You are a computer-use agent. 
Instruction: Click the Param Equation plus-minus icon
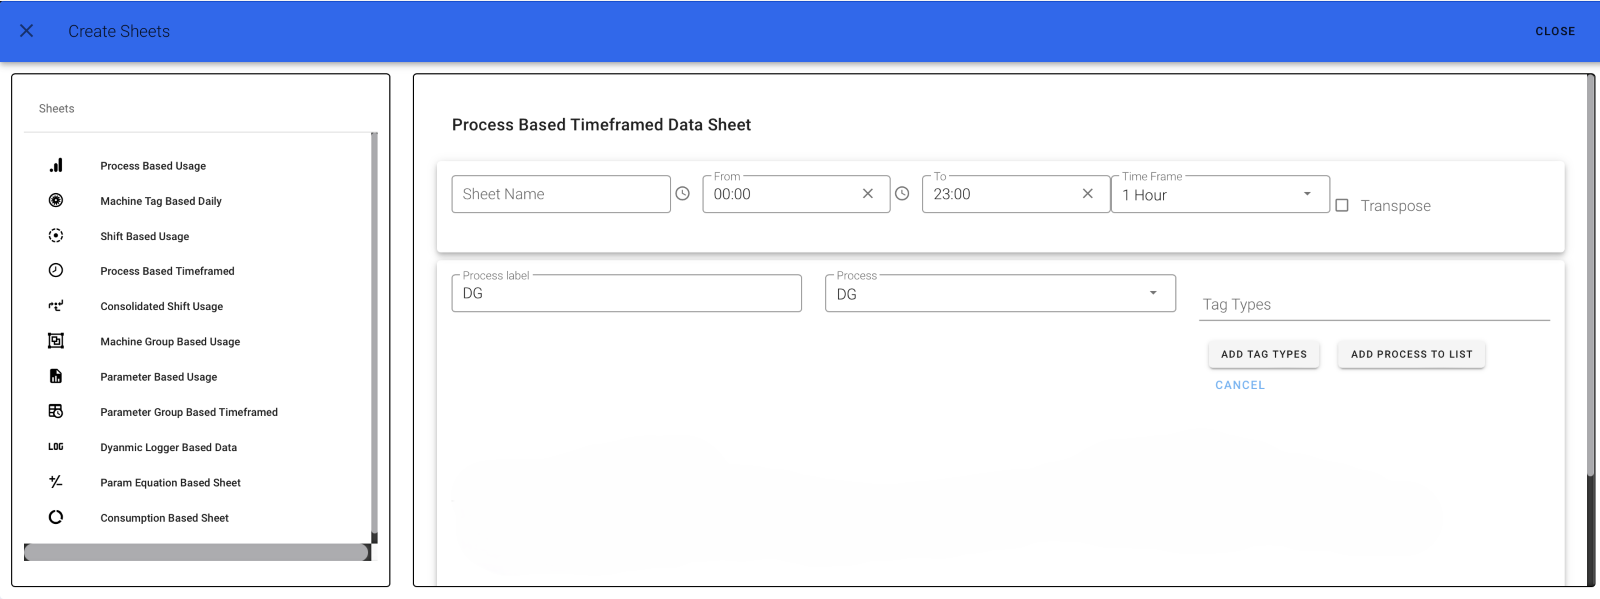click(56, 482)
